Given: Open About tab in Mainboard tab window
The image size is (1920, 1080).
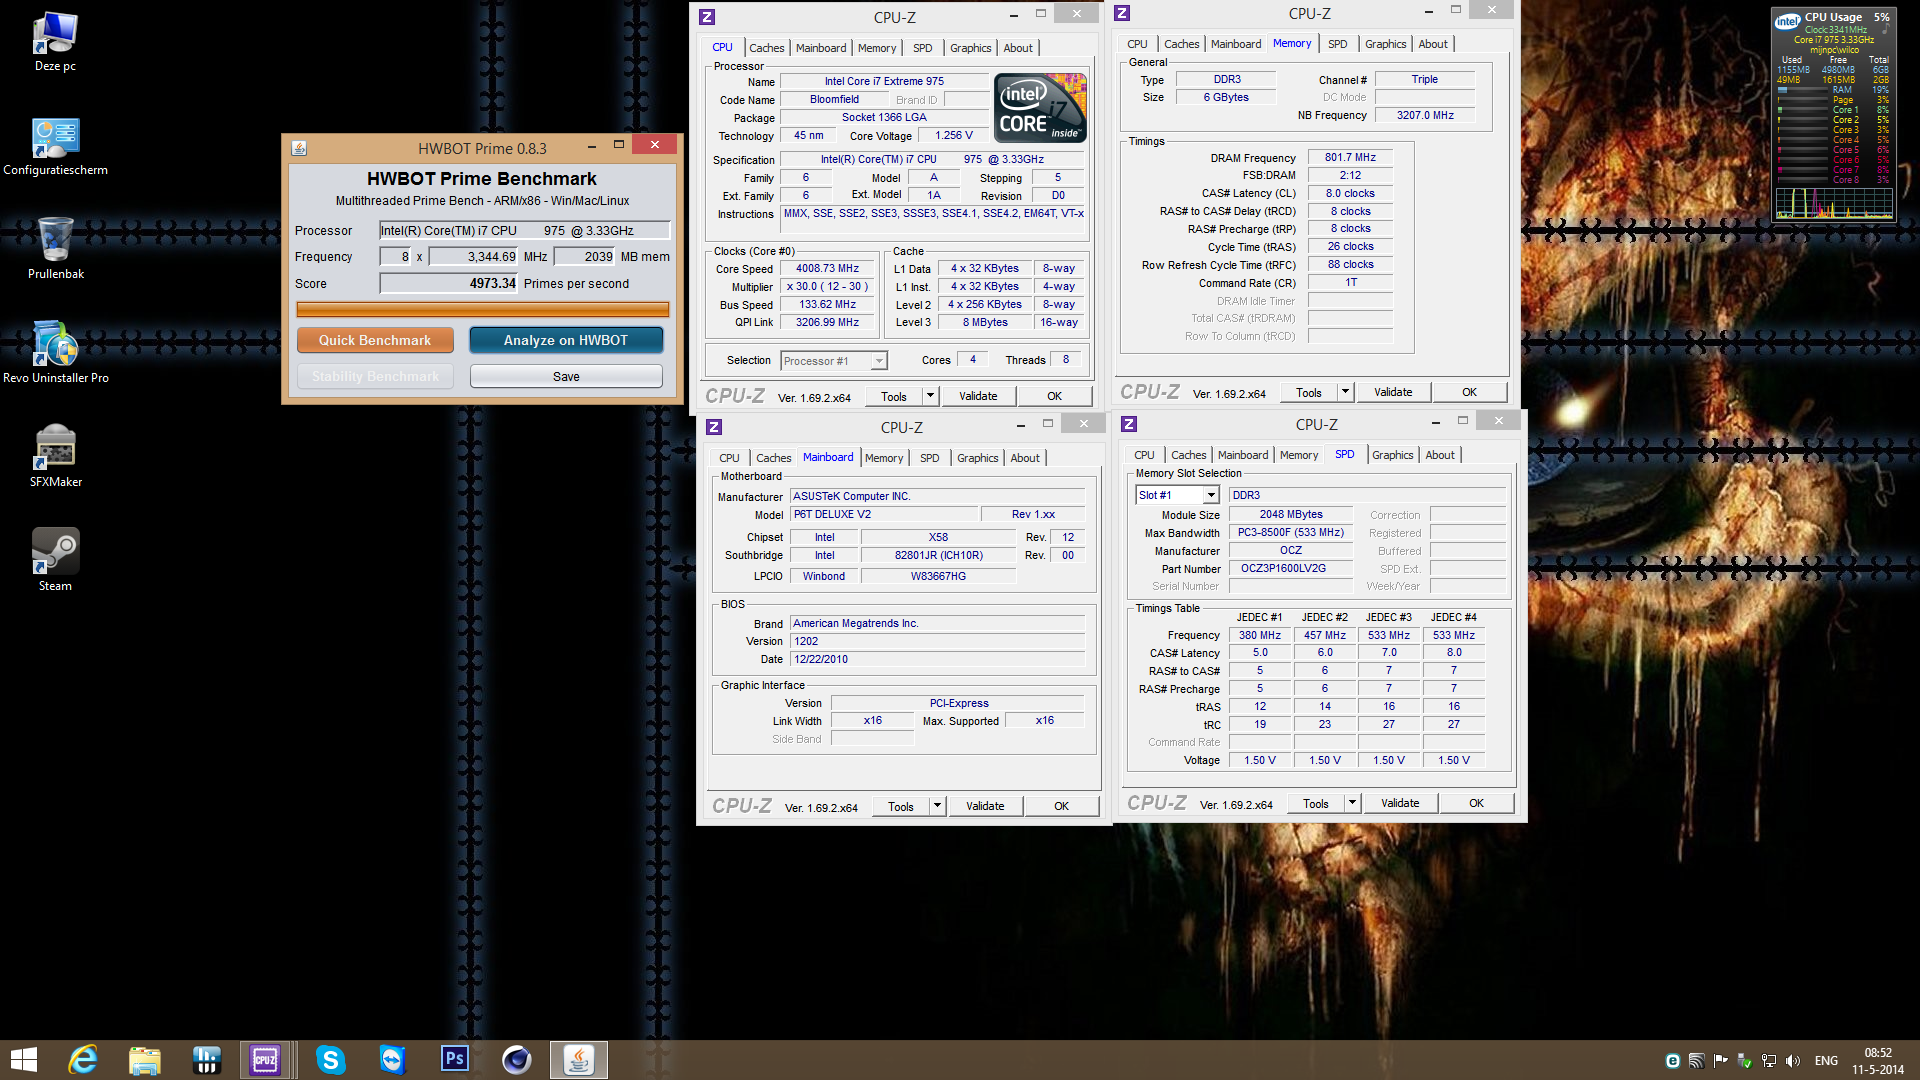Looking at the screenshot, I should point(1024,458).
